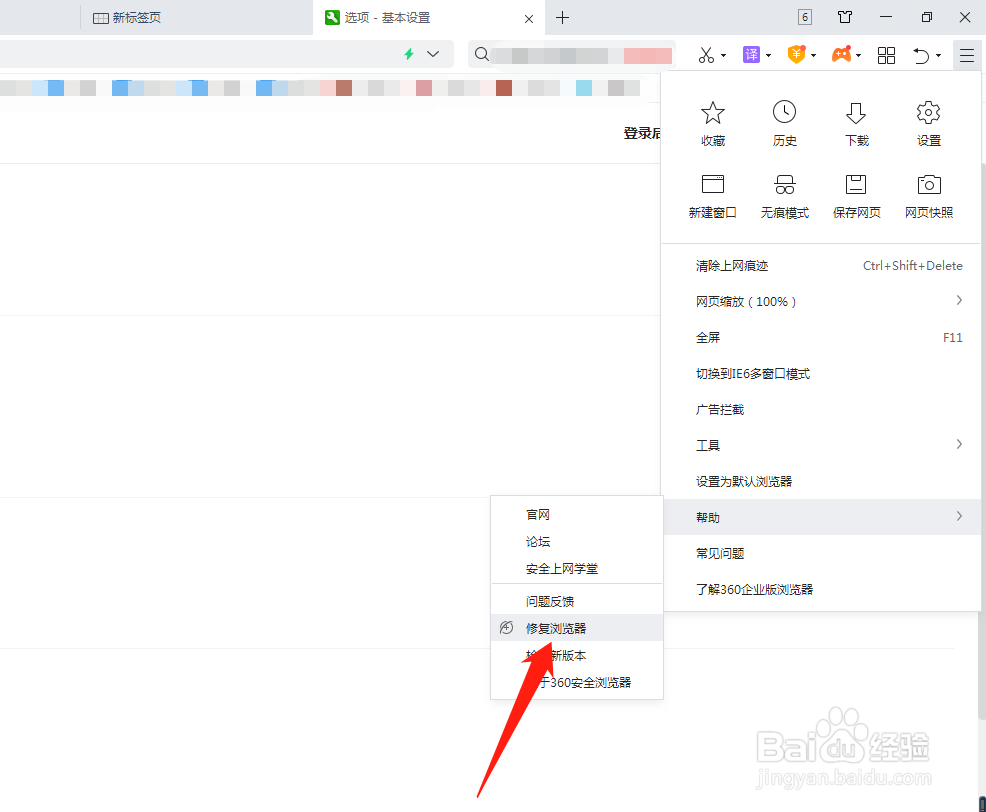Click the undo/restore closed tab arrow icon
The height and width of the screenshot is (812, 986).
921,55
